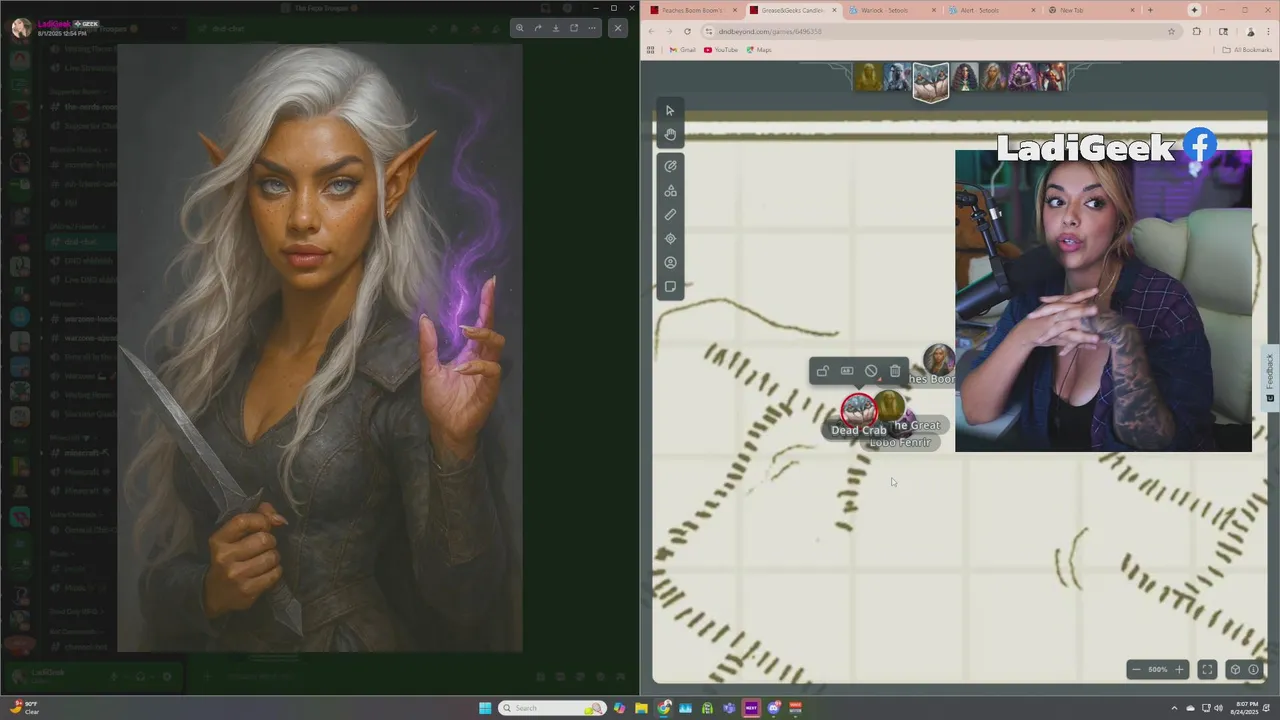Viewport: 1280px width, 720px height.
Task: Open the YouTube bookmark
Action: [x=721, y=49]
